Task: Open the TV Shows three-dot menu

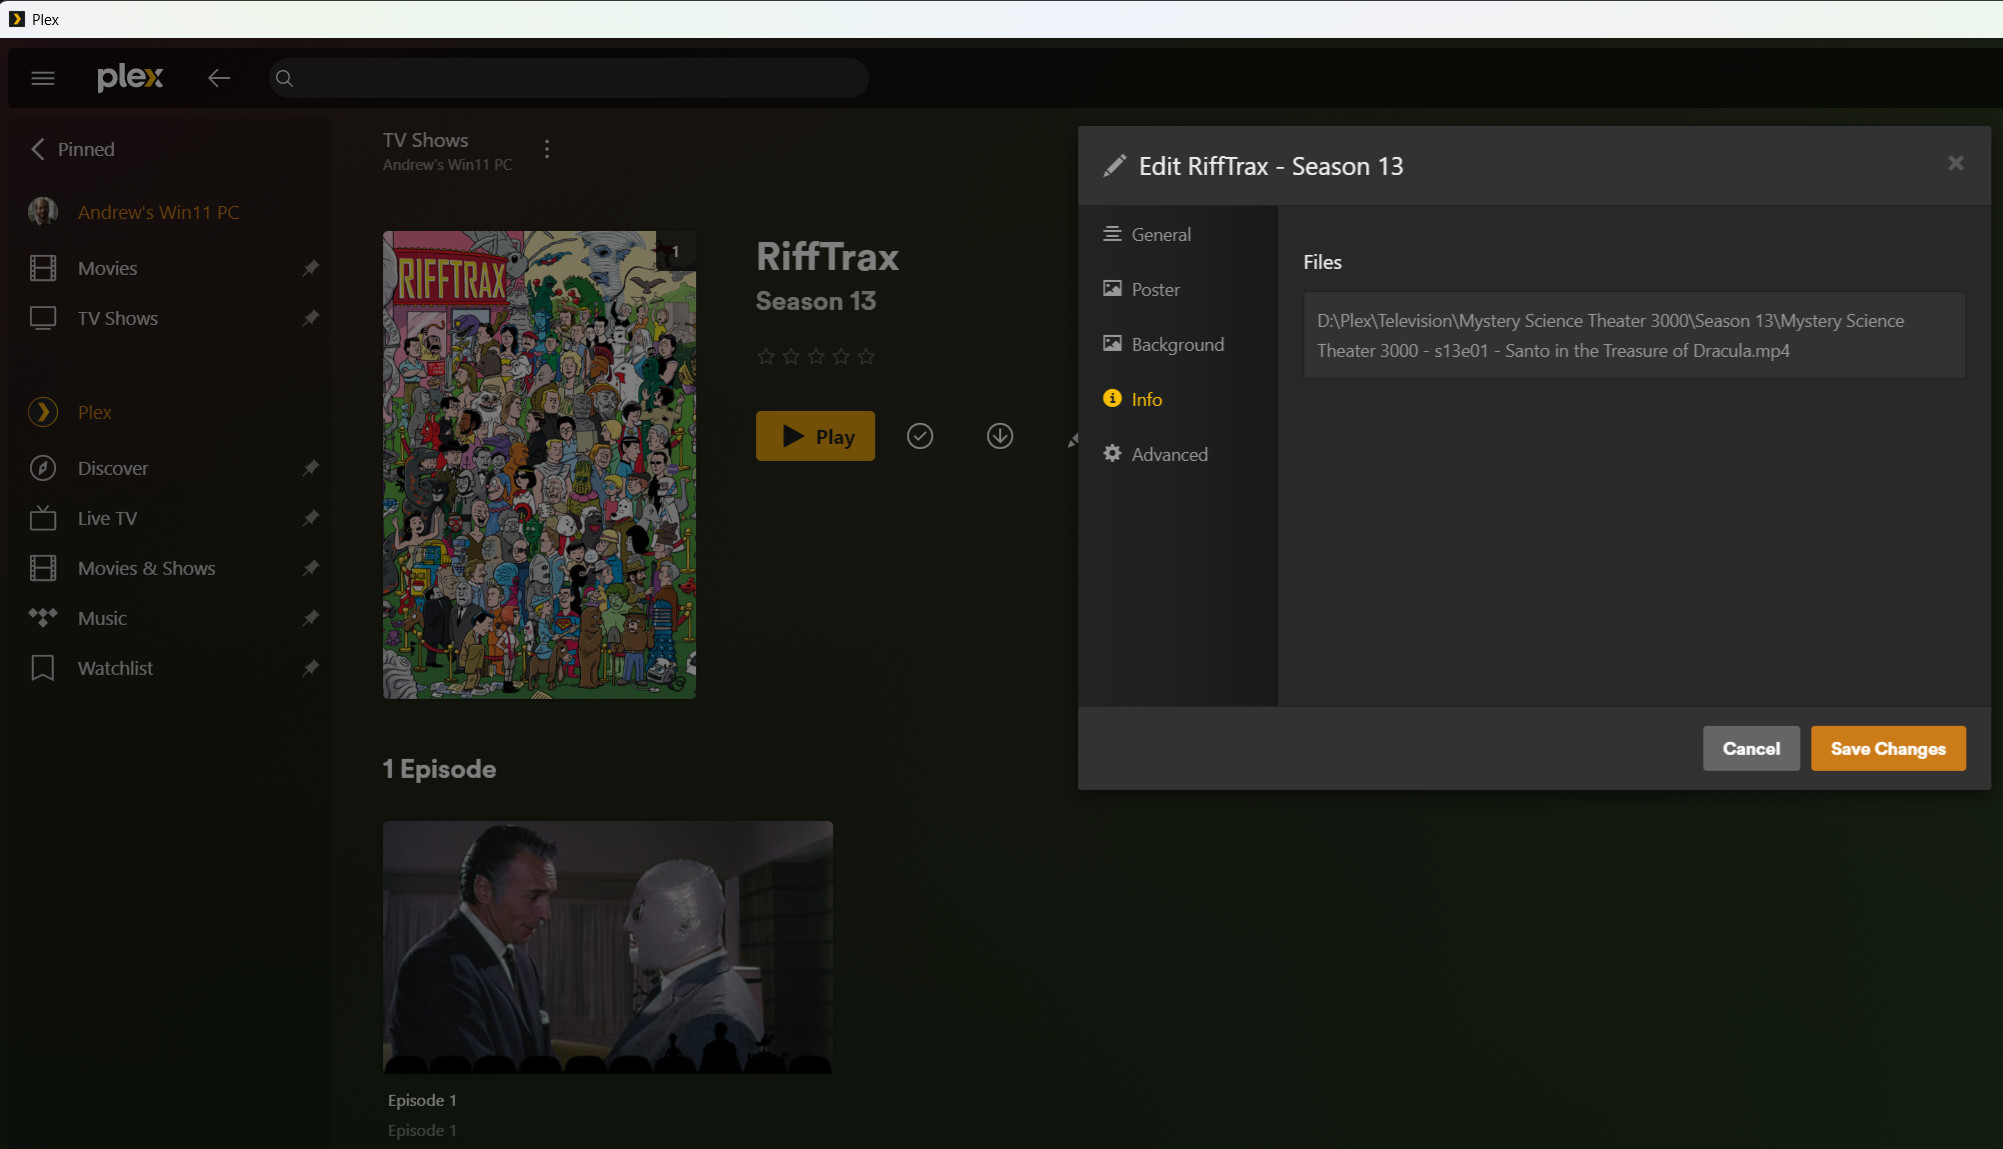Action: tap(547, 149)
